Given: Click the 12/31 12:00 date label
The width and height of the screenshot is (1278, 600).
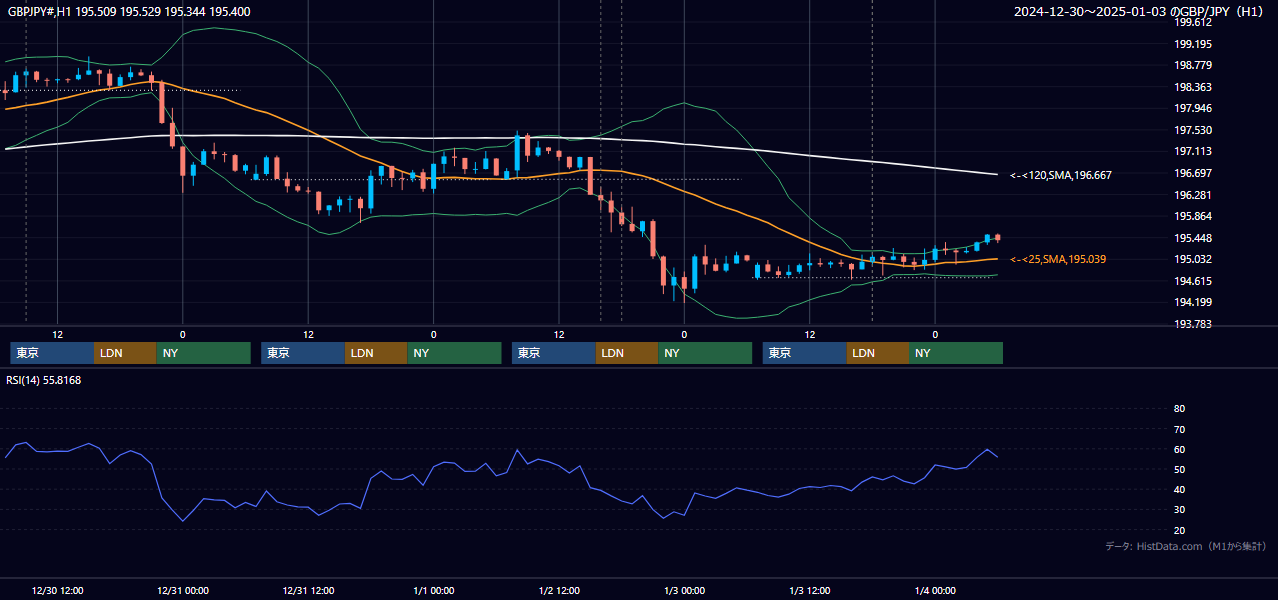Looking at the screenshot, I should [x=308, y=590].
